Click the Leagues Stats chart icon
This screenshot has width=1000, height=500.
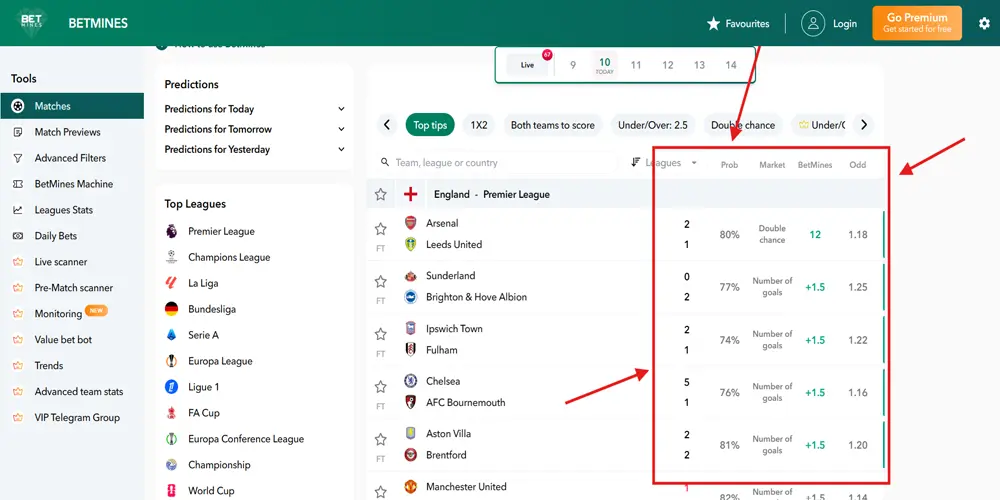coord(18,210)
